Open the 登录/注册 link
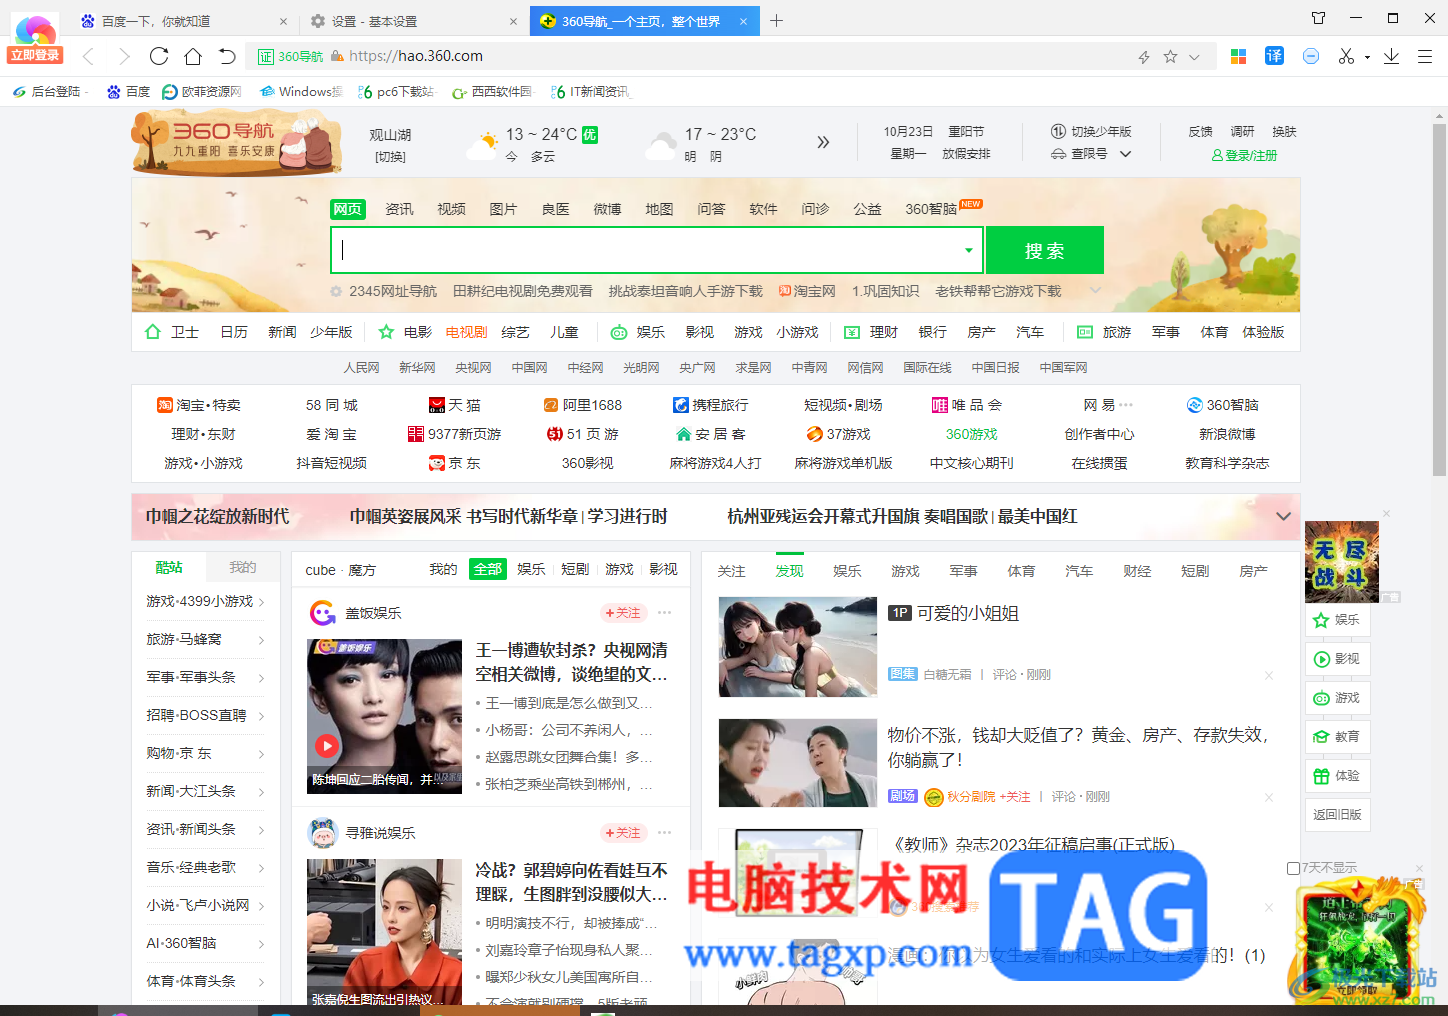 coord(1244,155)
